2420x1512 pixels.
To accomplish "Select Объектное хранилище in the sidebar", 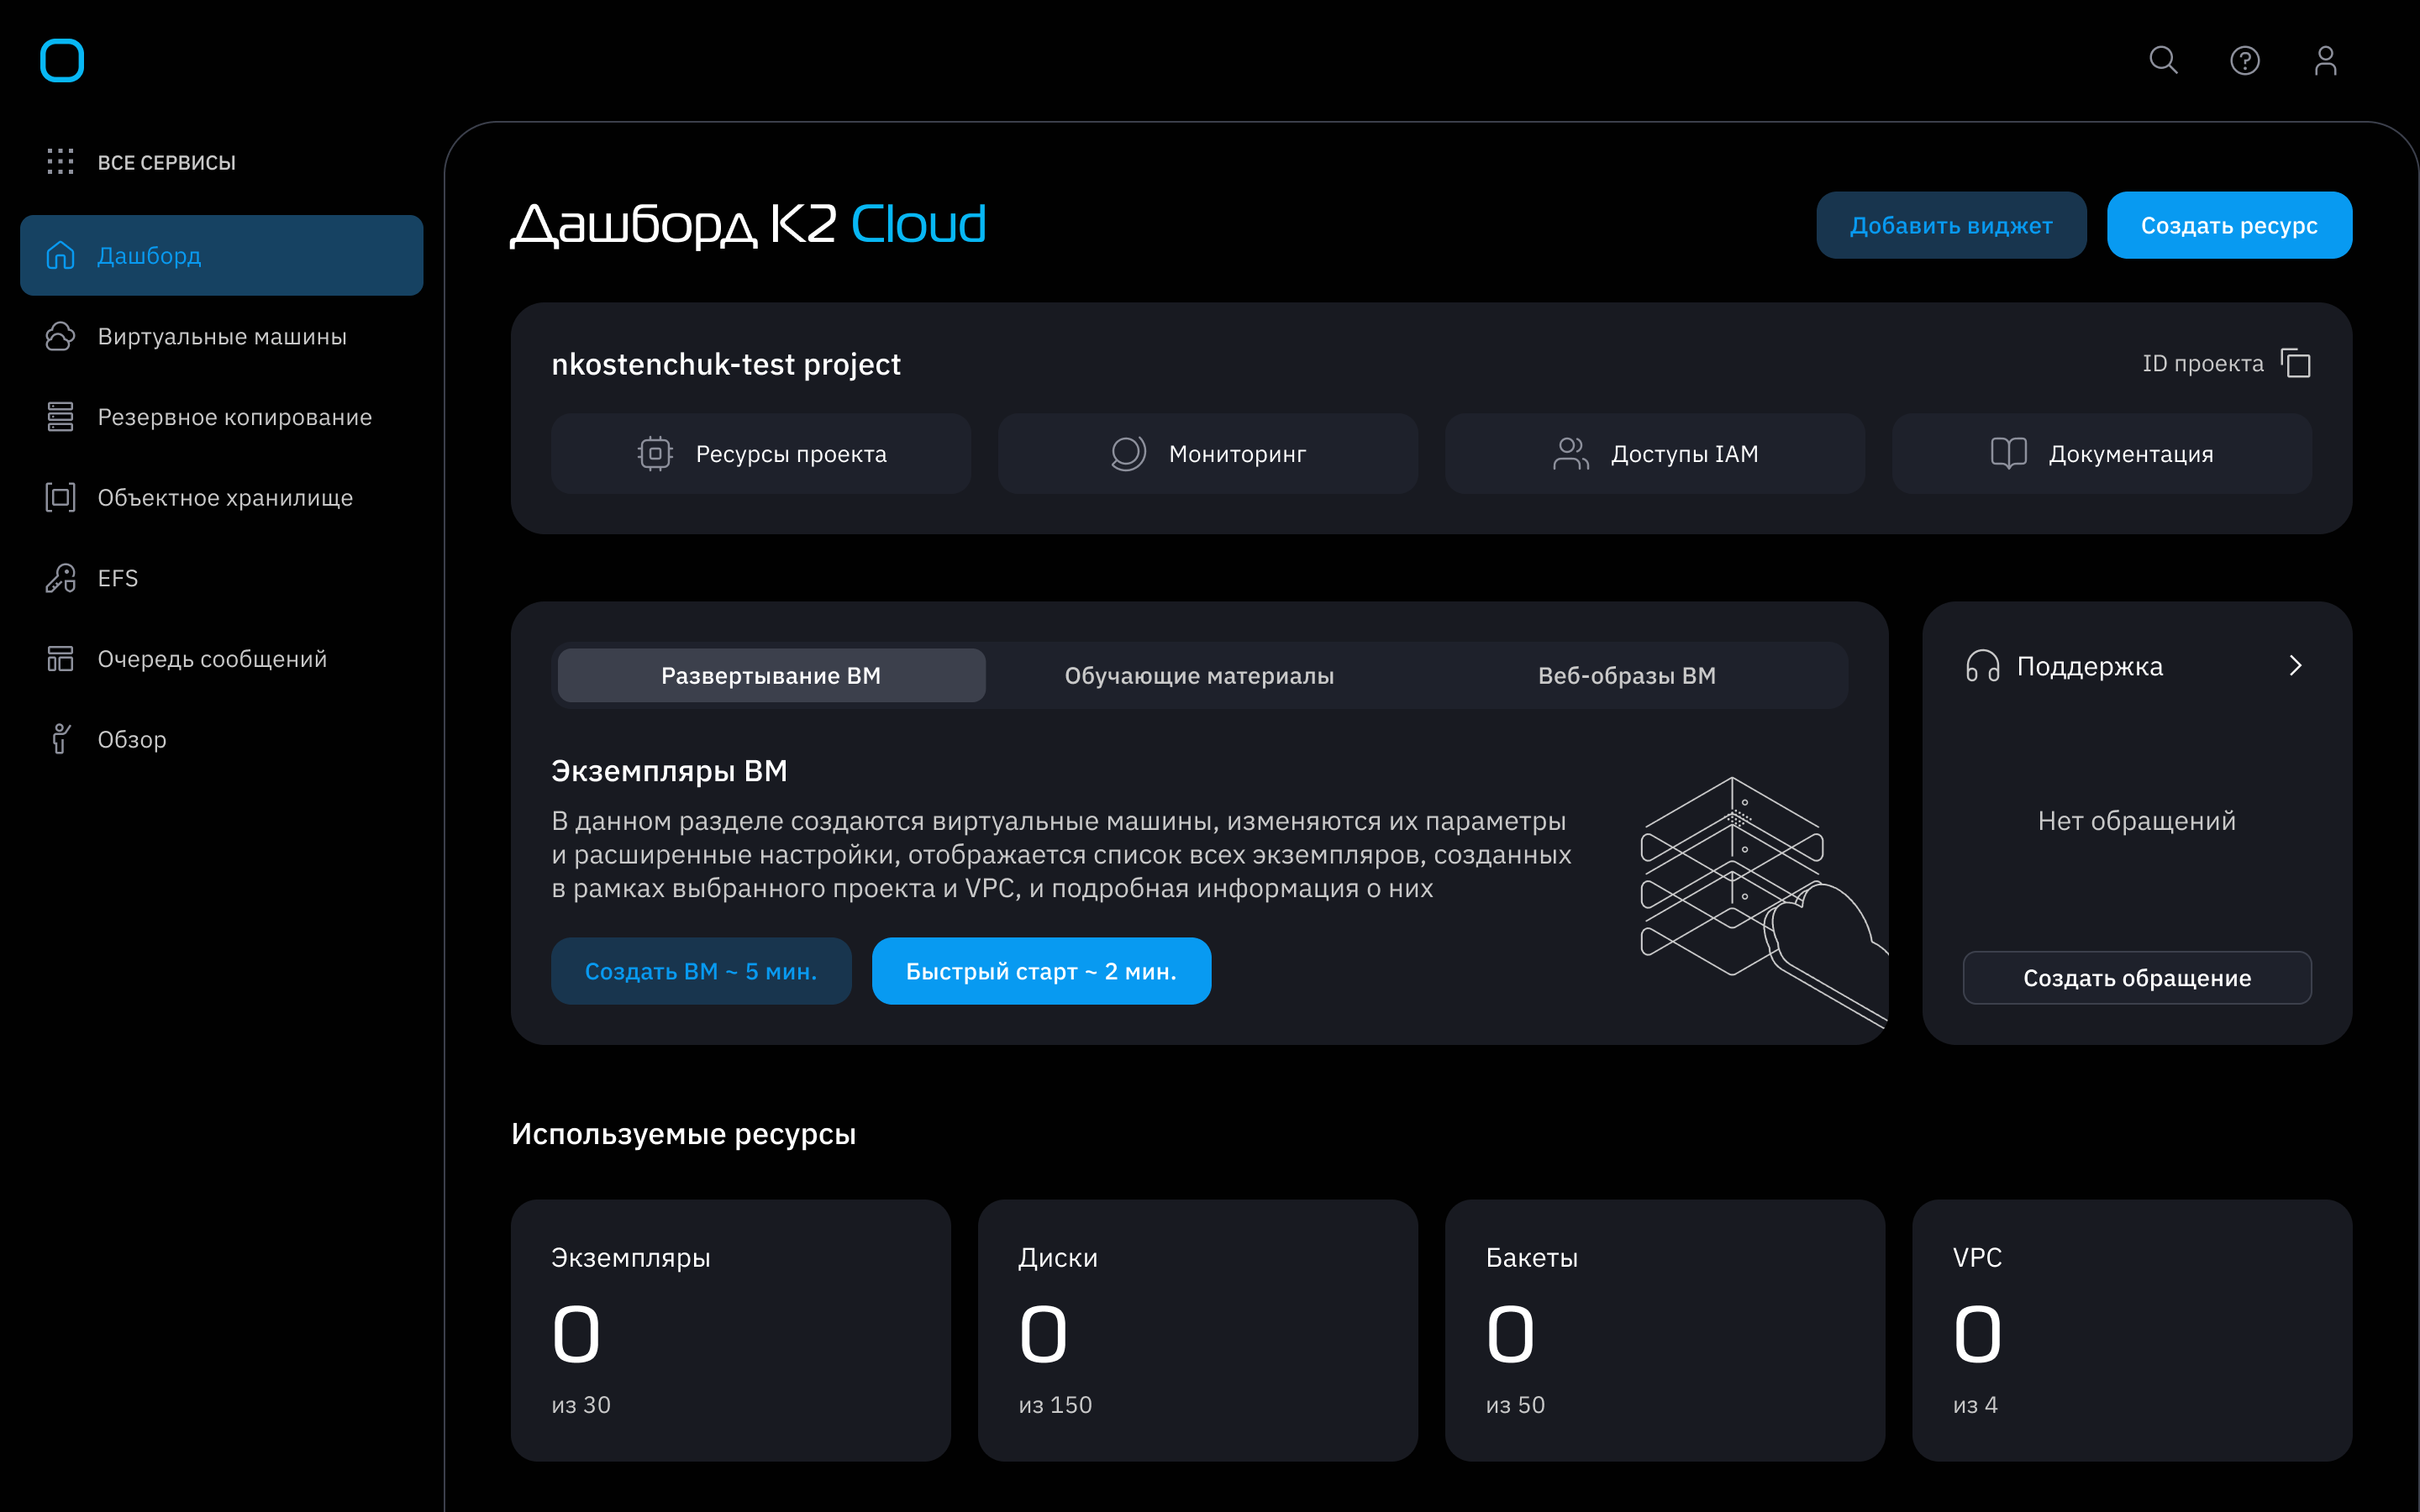I will [222, 497].
